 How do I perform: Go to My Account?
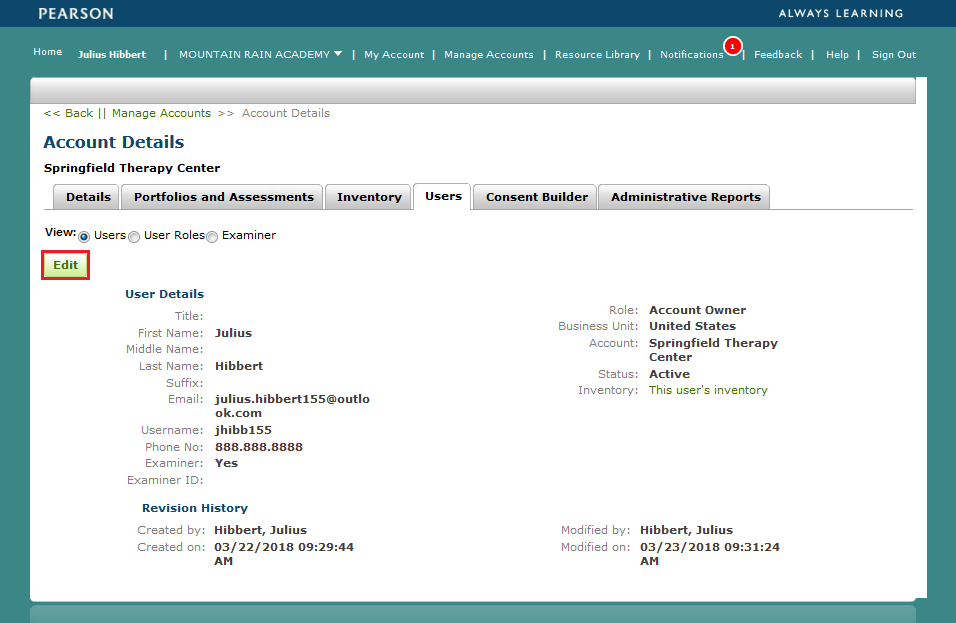tap(393, 55)
